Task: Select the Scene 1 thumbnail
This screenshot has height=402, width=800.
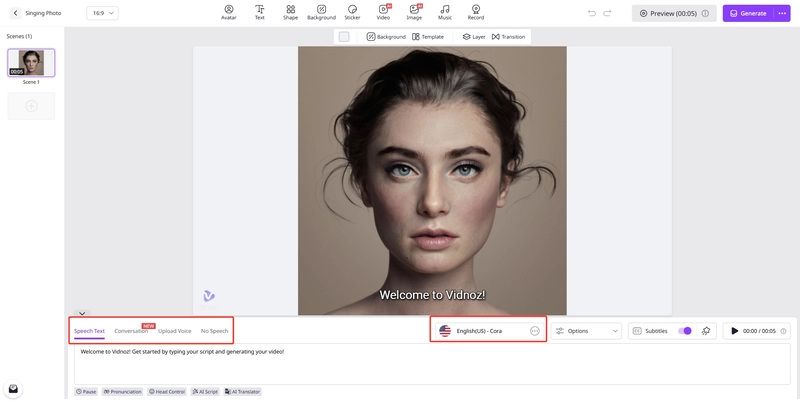Action: [31, 63]
